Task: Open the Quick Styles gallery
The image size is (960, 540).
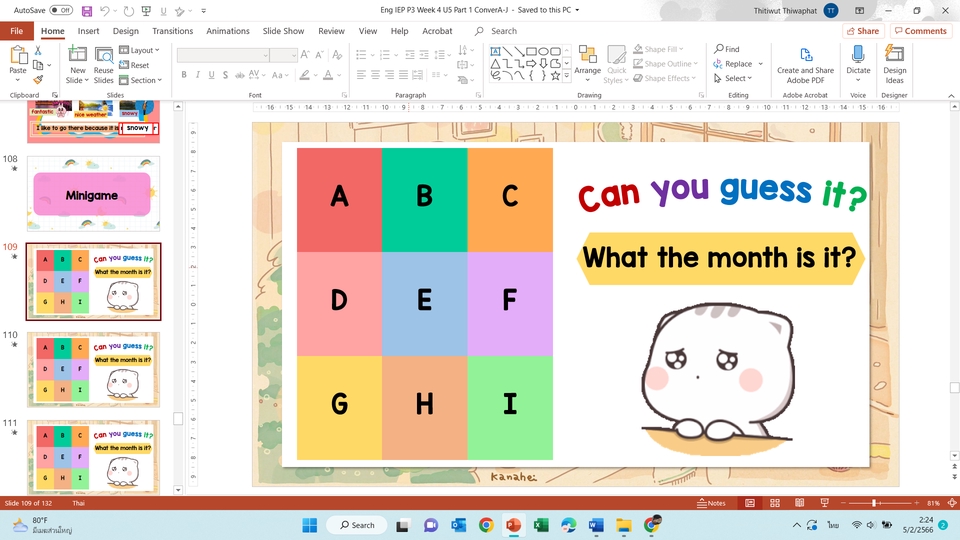Action: (x=616, y=64)
